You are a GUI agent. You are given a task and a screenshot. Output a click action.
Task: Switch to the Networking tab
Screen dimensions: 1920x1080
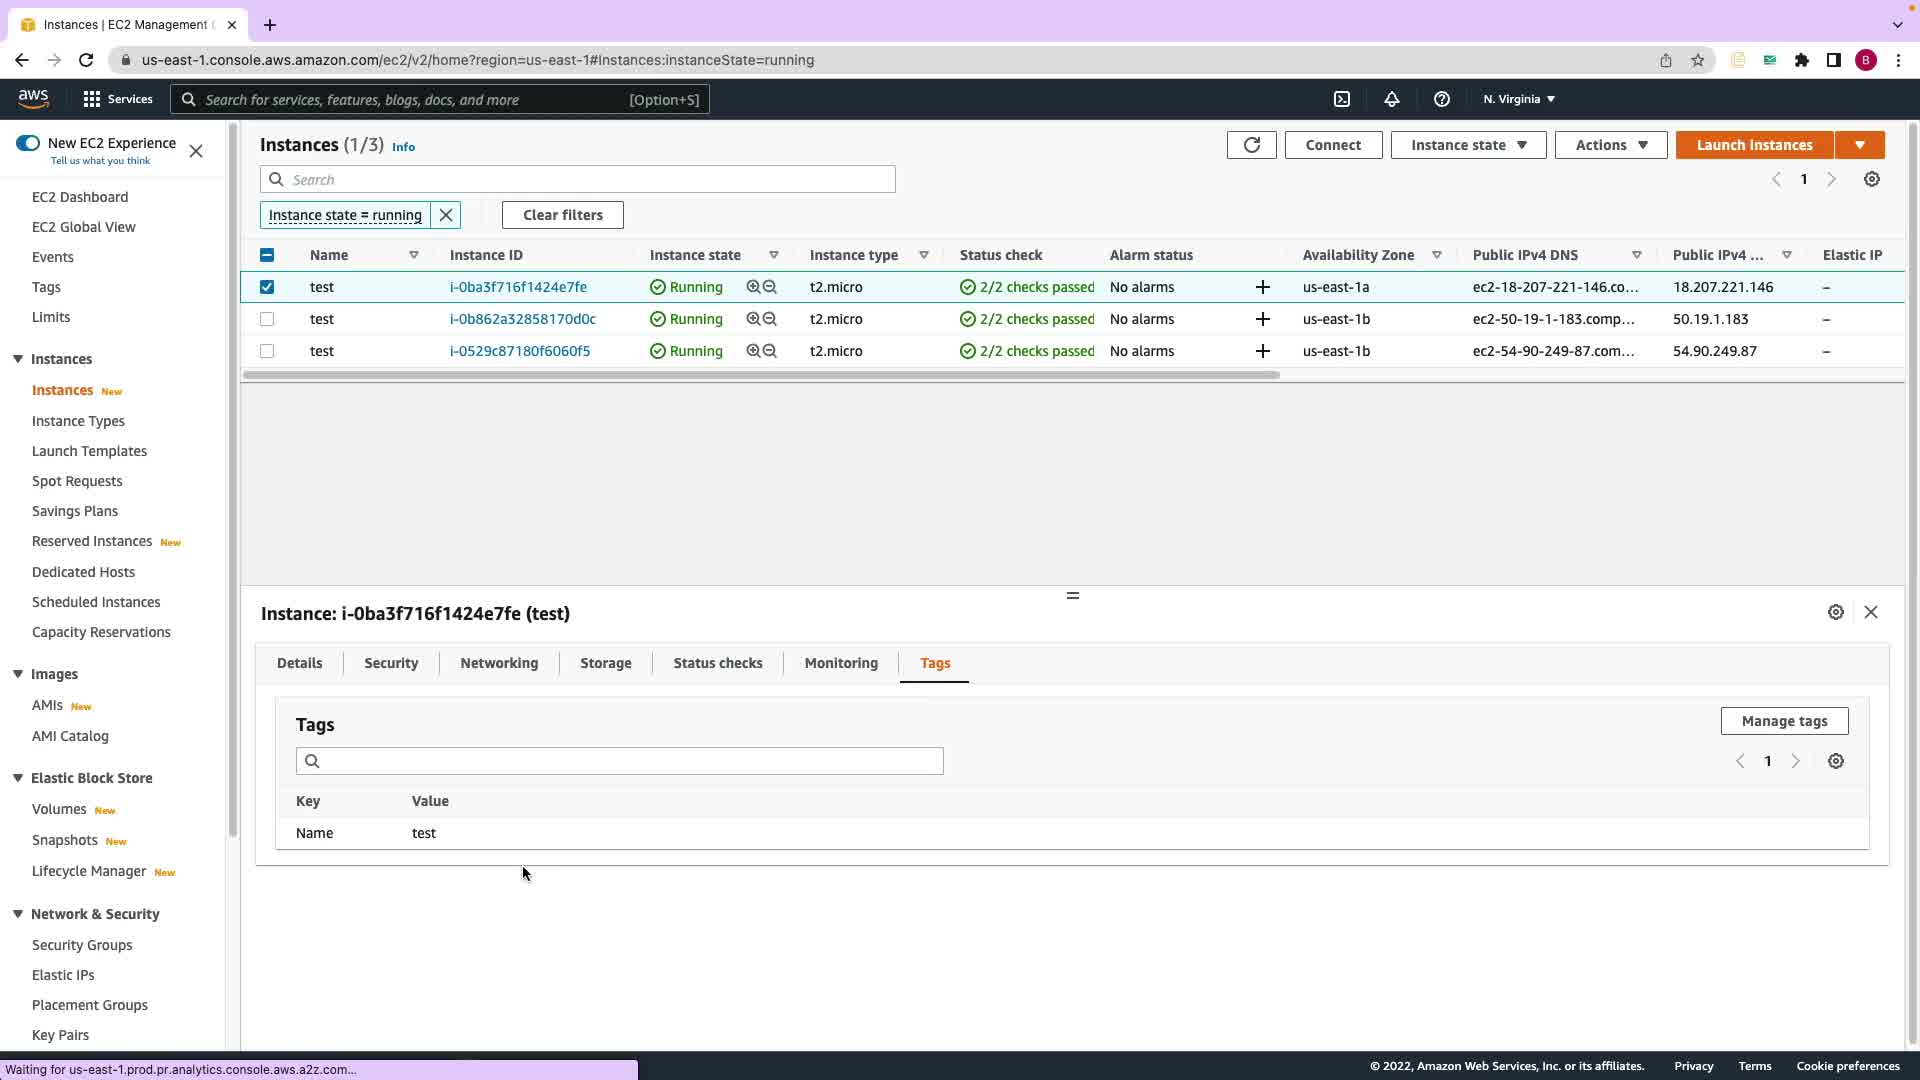pos(498,663)
